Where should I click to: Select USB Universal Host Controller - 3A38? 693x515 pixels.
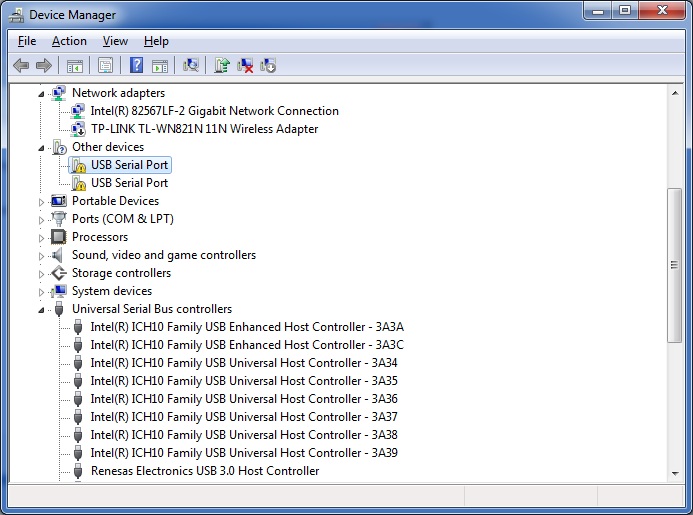pos(244,435)
